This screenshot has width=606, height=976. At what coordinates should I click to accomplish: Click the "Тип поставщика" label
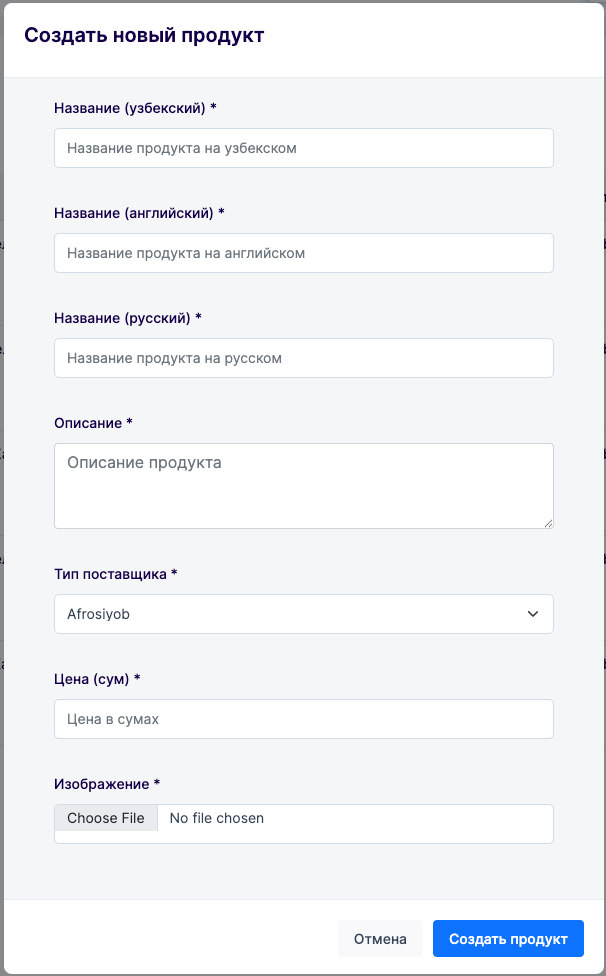[x=115, y=573]
